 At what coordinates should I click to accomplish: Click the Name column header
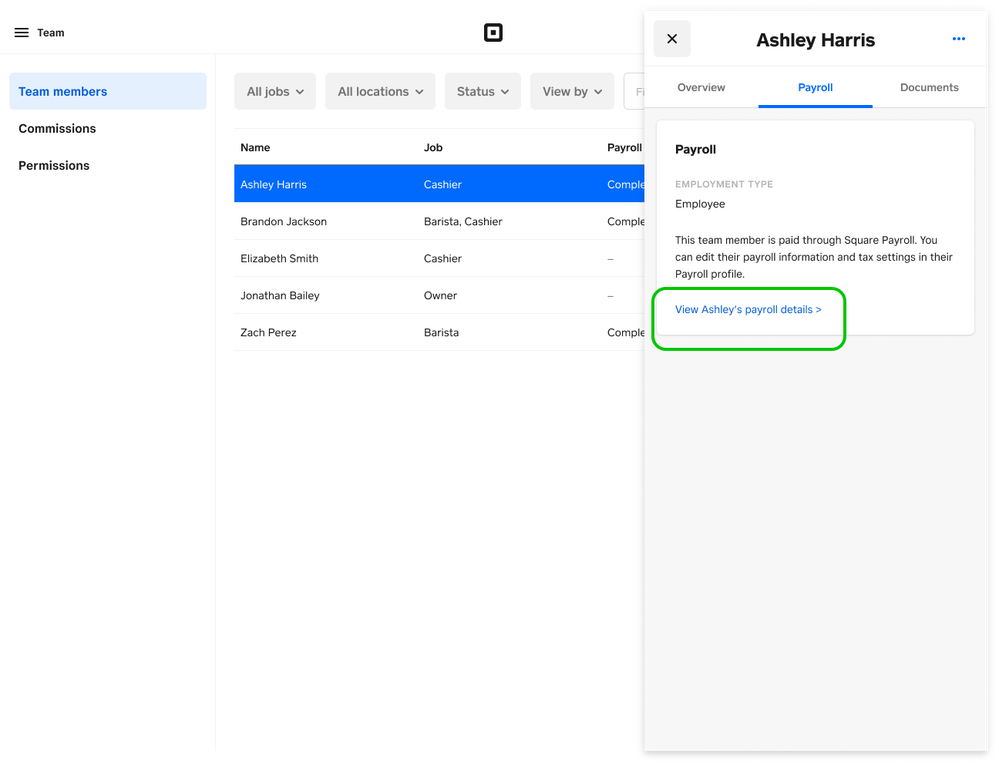coord(255,147)
